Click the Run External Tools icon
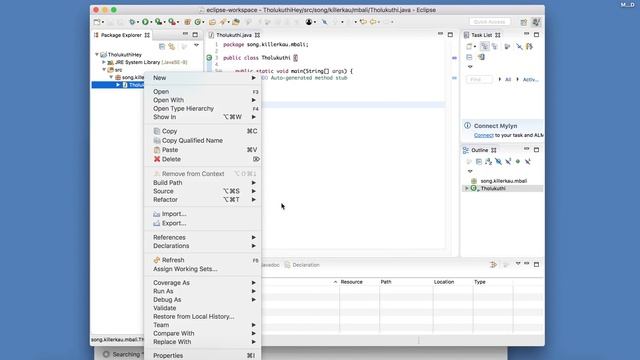This screenshot has height=360, width=640. click(172, 22)
